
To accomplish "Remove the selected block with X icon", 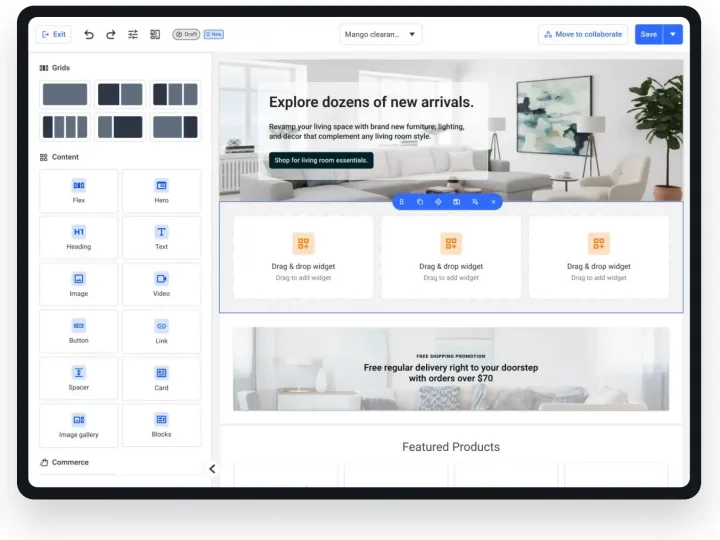I will point(493,202).
